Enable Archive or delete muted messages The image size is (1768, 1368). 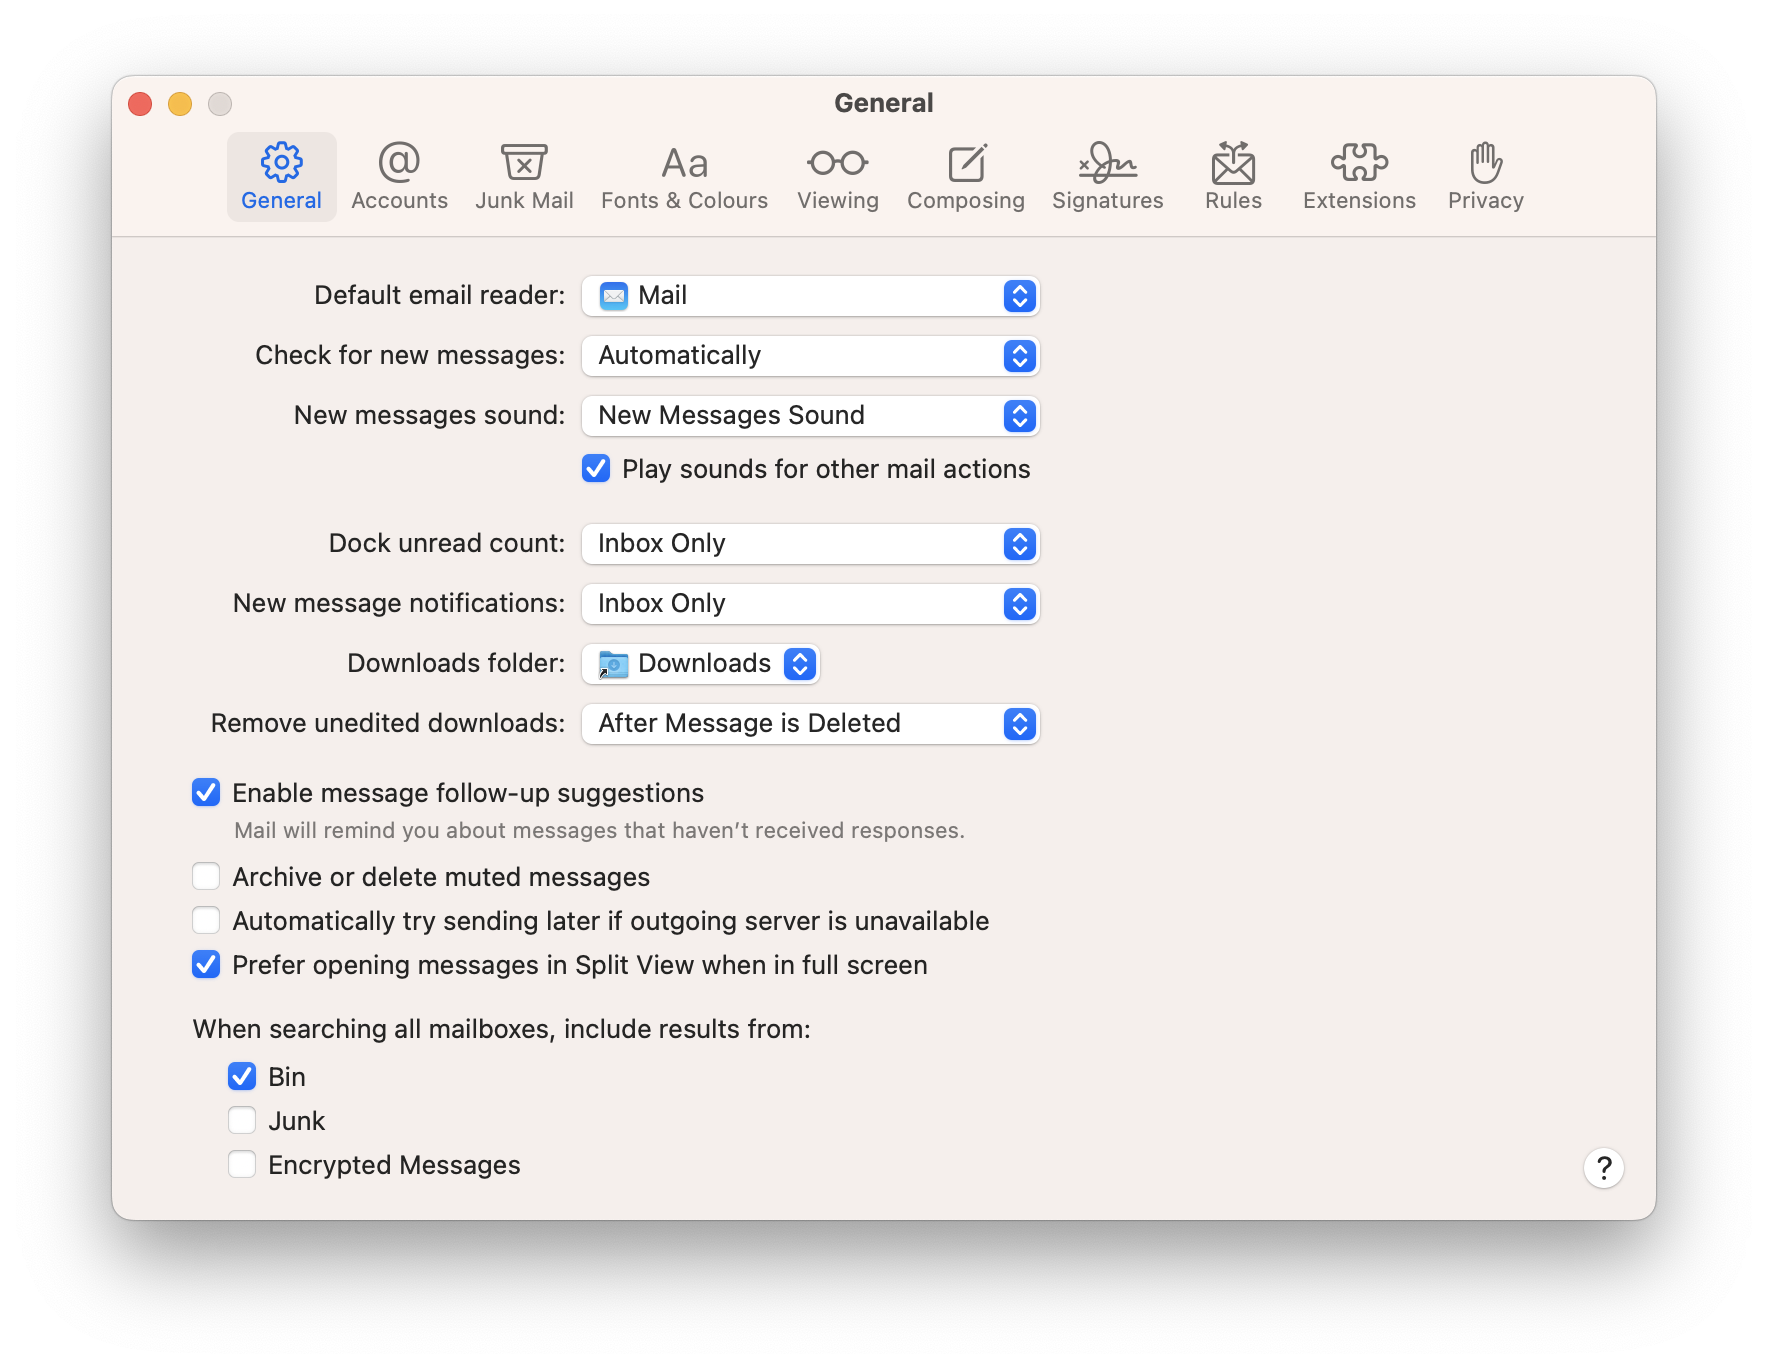pyautogui.click(x=206, y=876)
